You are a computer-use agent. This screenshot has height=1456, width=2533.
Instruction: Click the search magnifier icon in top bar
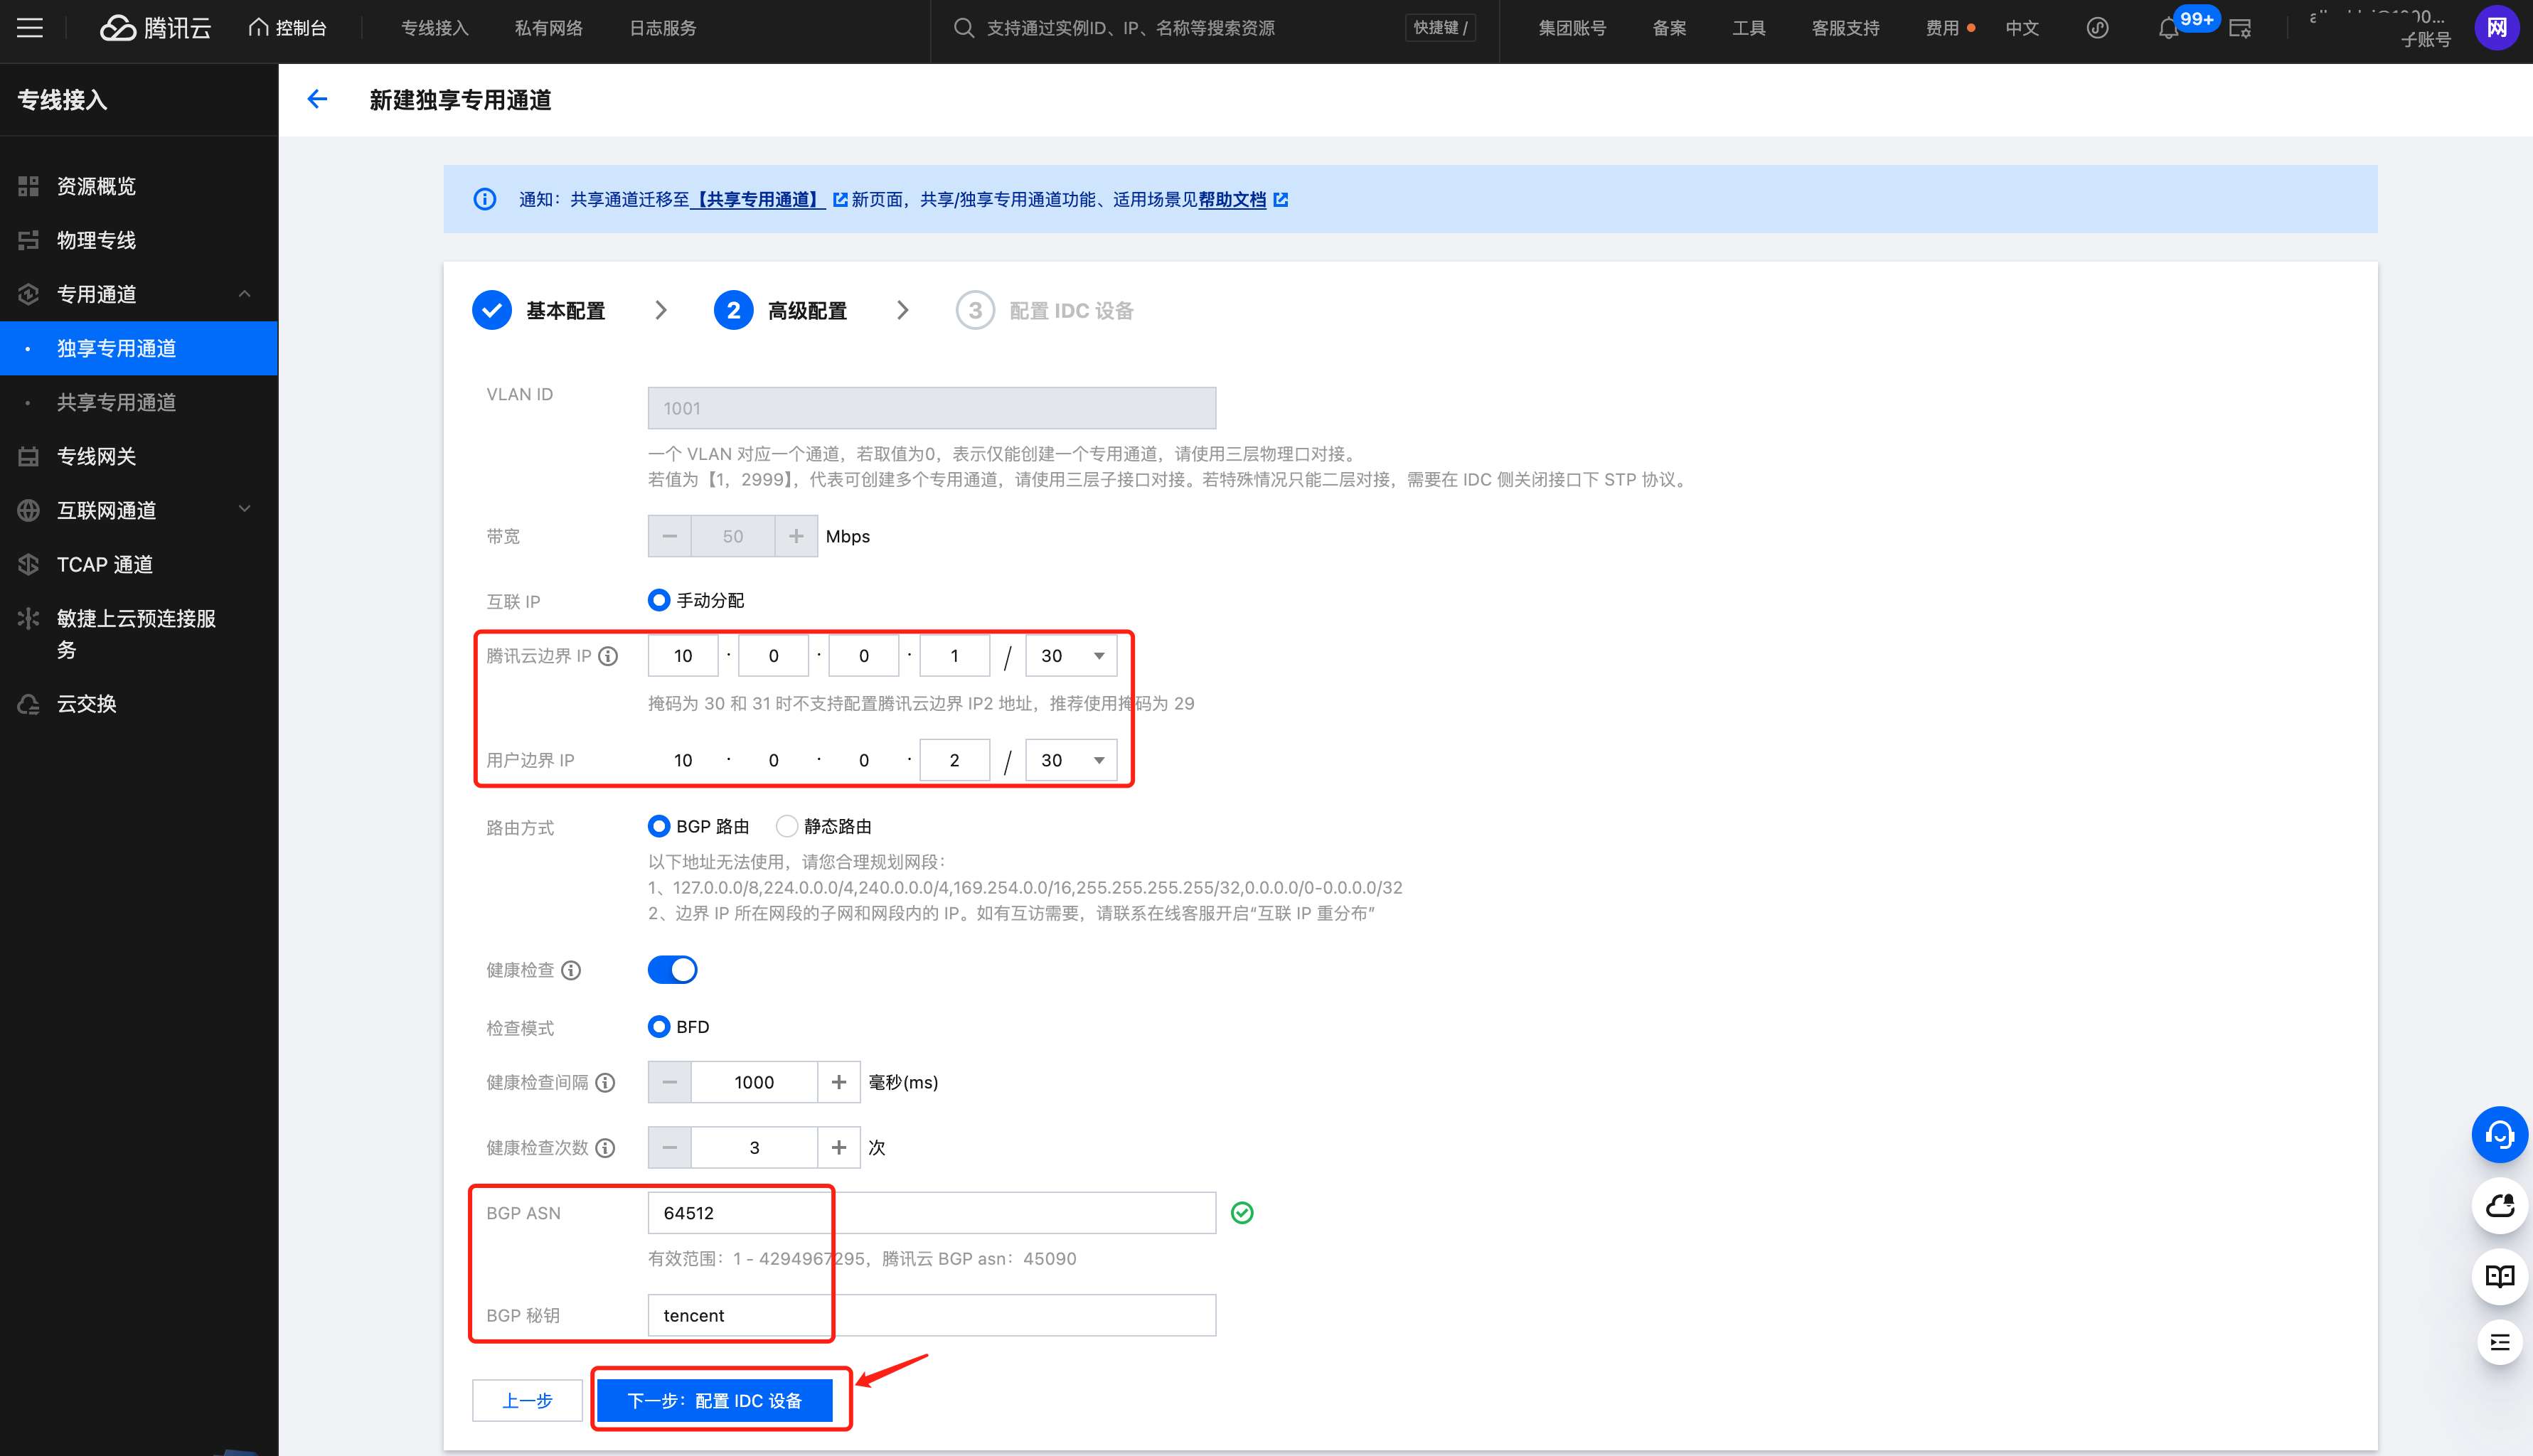click(963, 28)
